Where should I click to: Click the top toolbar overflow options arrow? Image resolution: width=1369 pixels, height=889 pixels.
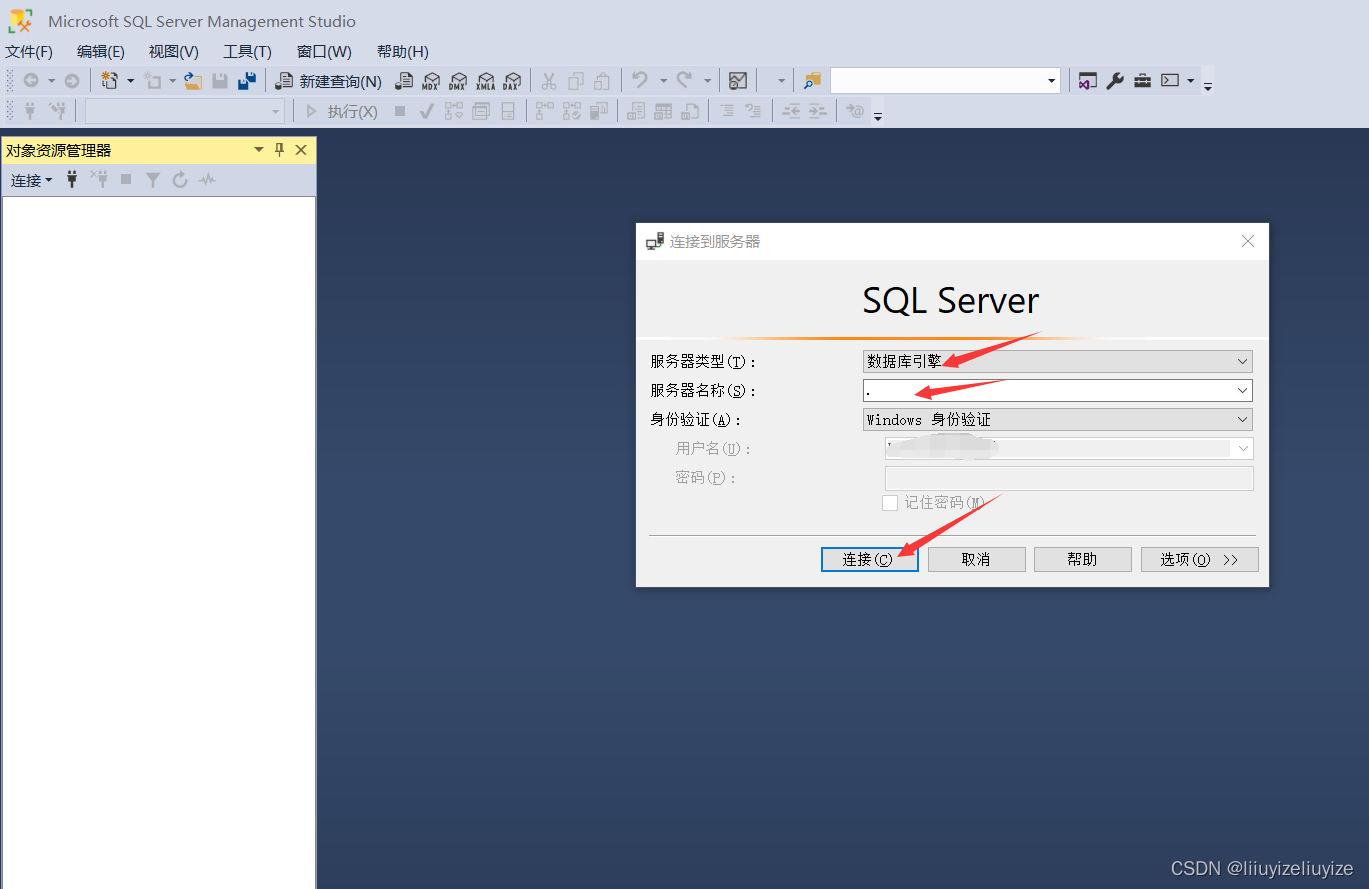(x=1208, y=87)
